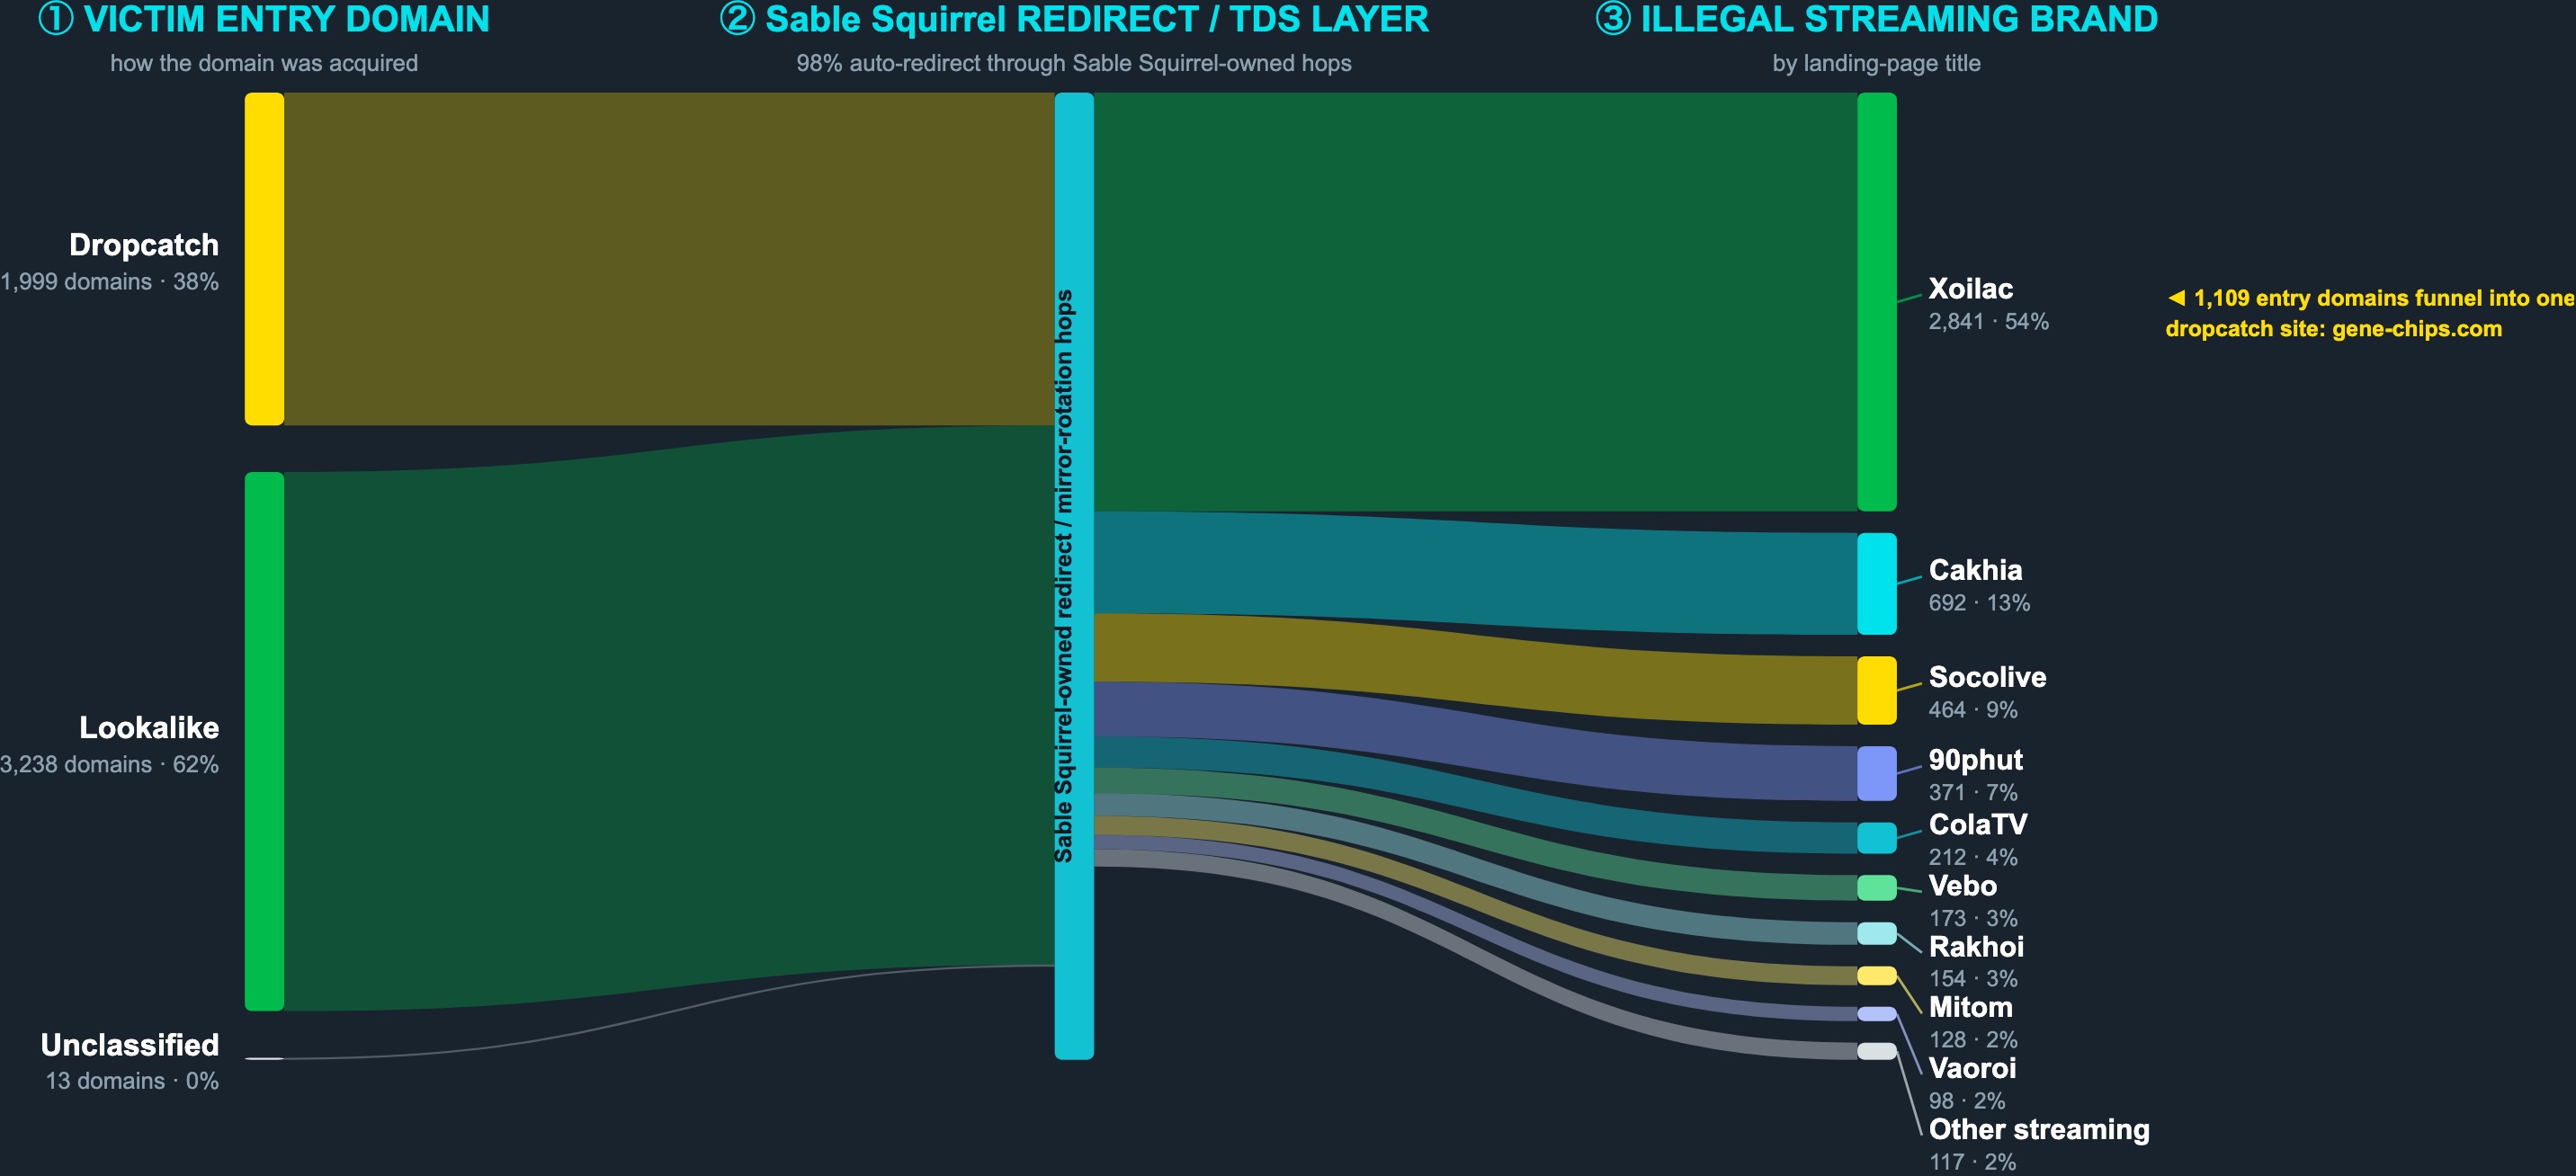Select the flow from redirect layer to Xoilac
Viewport: 2576px width, 1176px height.
click(x=1476, y=302)
